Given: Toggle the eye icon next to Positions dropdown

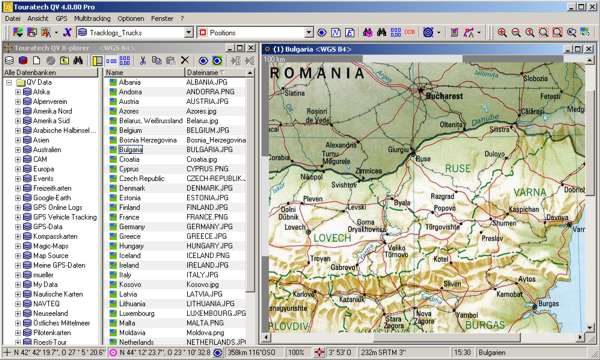Looking at the screenshot, I should click(x=322, y=33).
